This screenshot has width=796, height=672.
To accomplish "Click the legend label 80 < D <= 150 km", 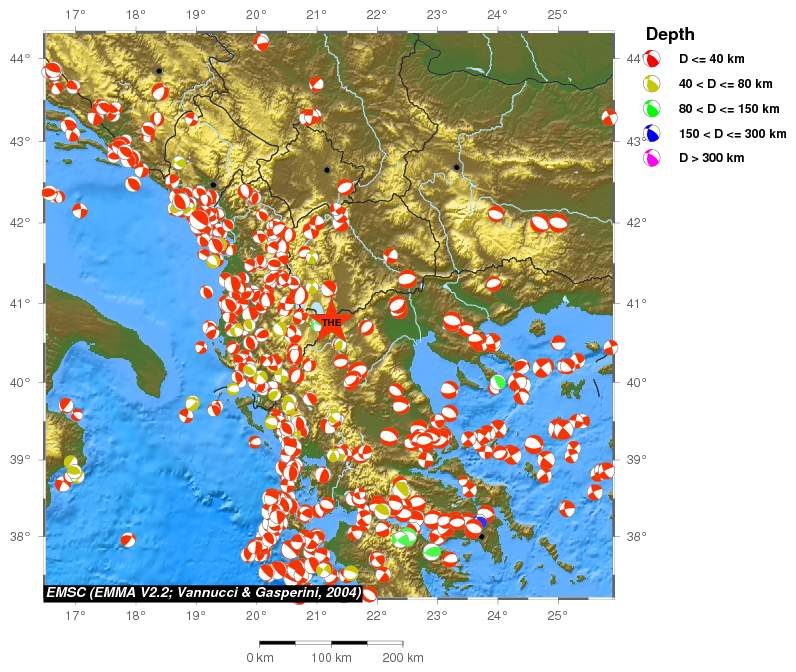I will (x=729, y=109).
